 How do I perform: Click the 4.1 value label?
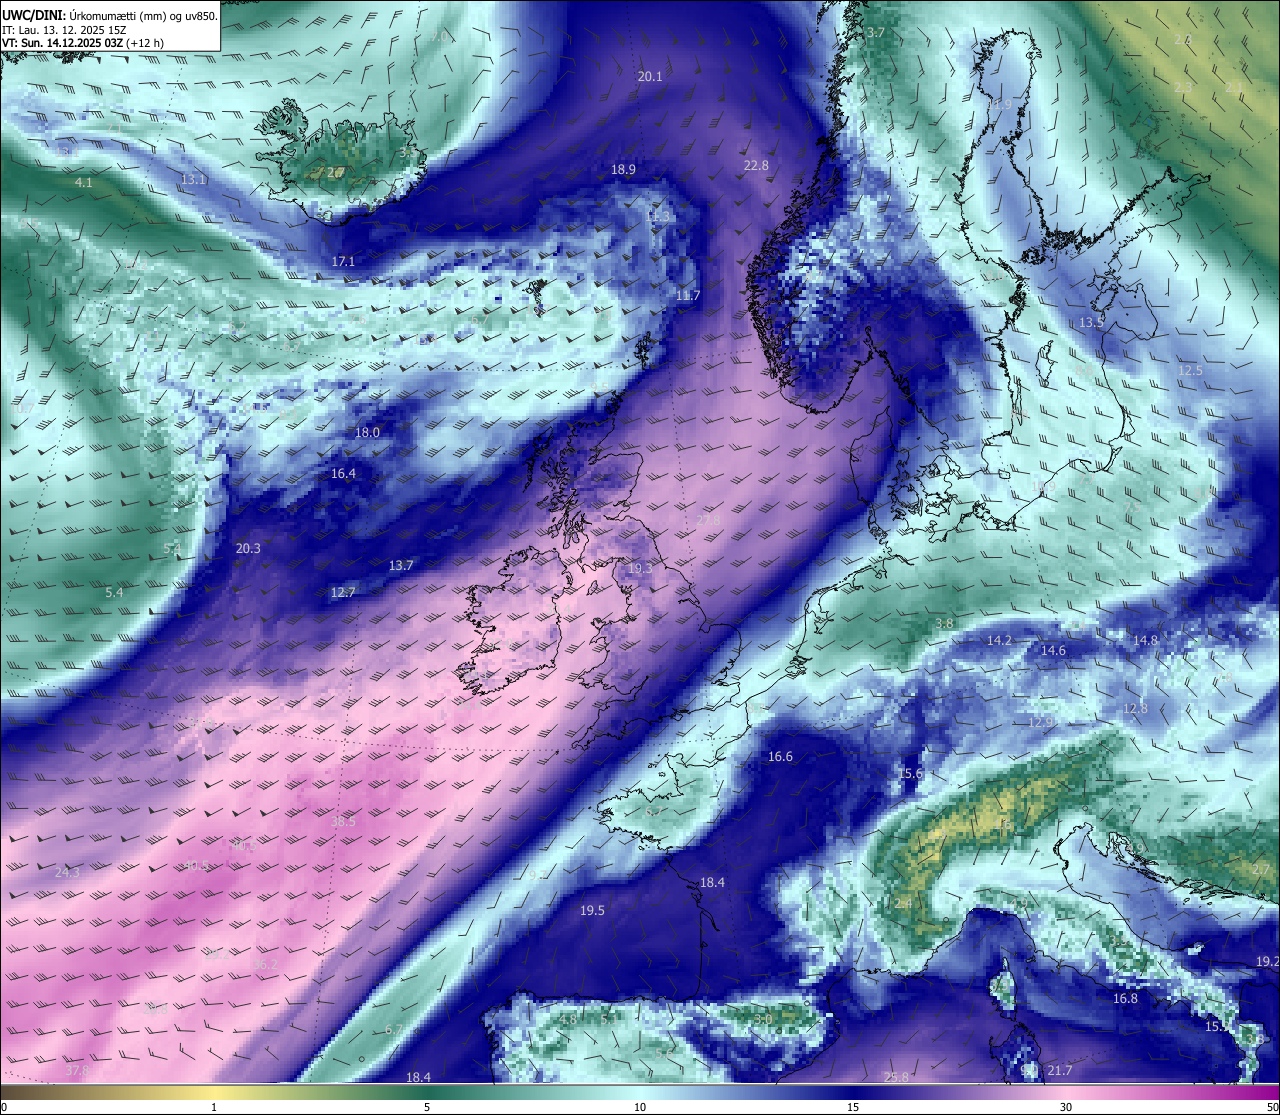84,184
